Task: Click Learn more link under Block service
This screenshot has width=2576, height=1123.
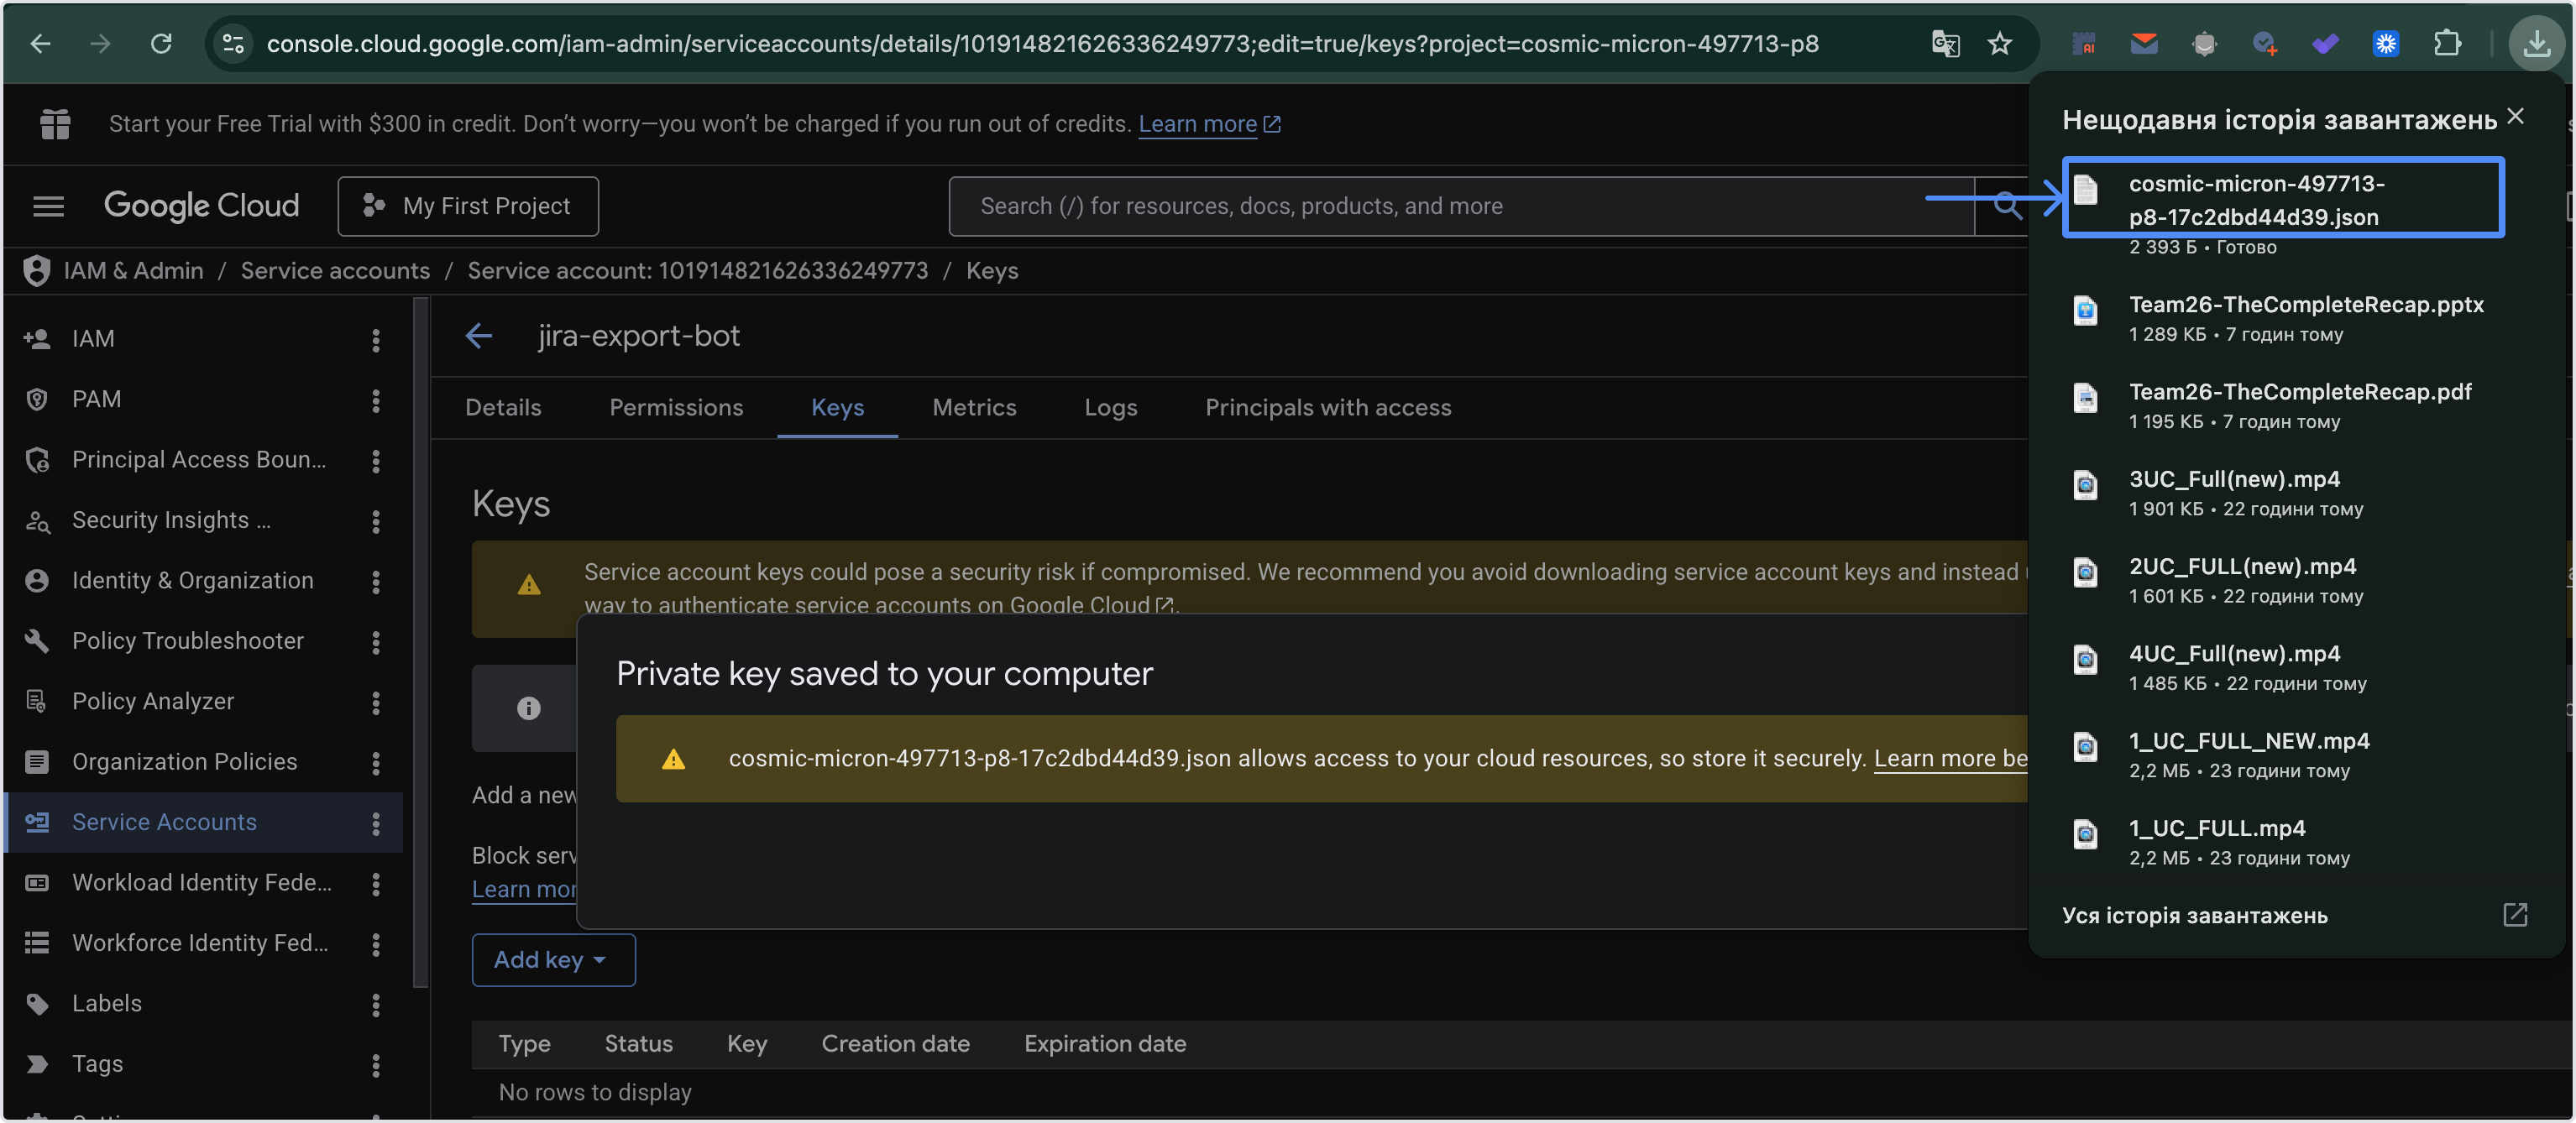Action: tap(524, 889)
